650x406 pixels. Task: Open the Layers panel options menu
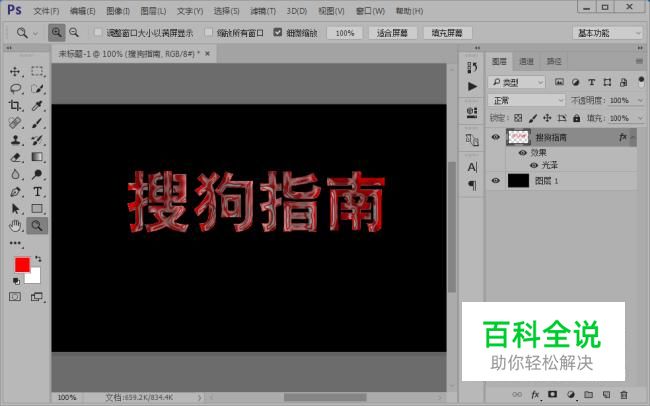click(x=639, y=61)
